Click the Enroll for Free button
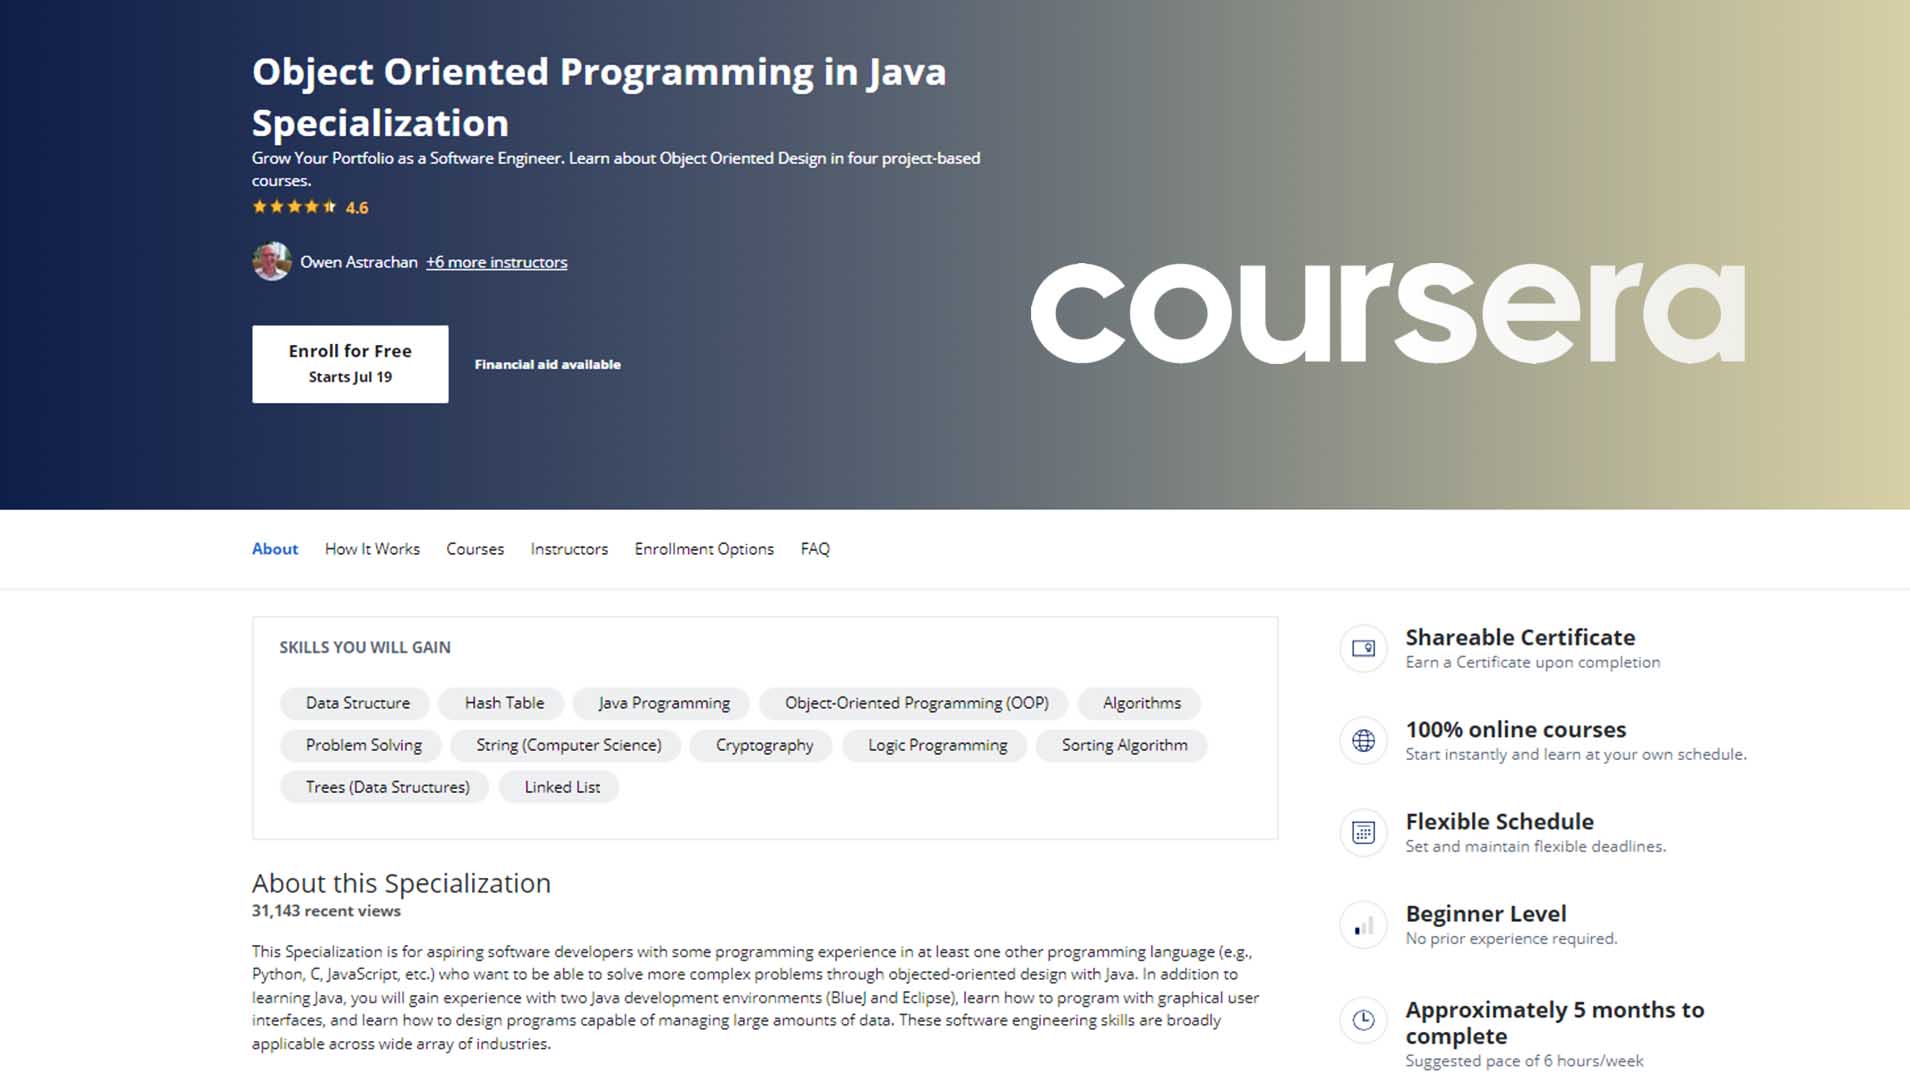1910x1080 pixels. click(349, 363)
